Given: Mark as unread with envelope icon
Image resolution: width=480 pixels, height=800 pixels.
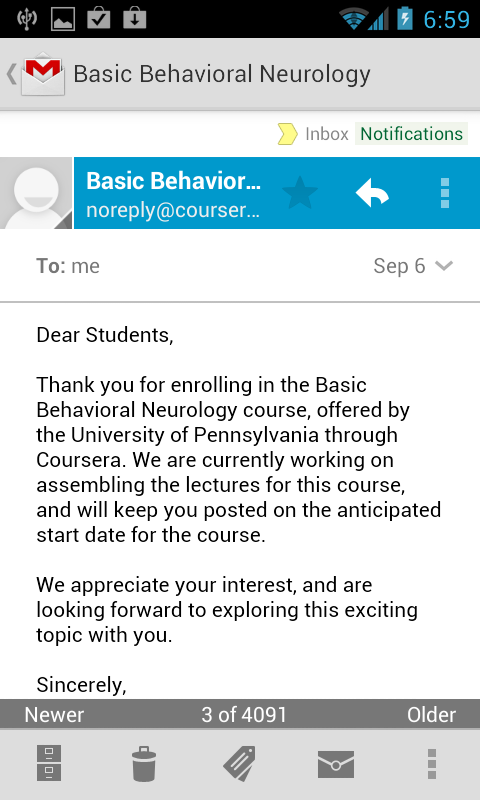Looking at the screenshot, I should (x=336, y=764).
